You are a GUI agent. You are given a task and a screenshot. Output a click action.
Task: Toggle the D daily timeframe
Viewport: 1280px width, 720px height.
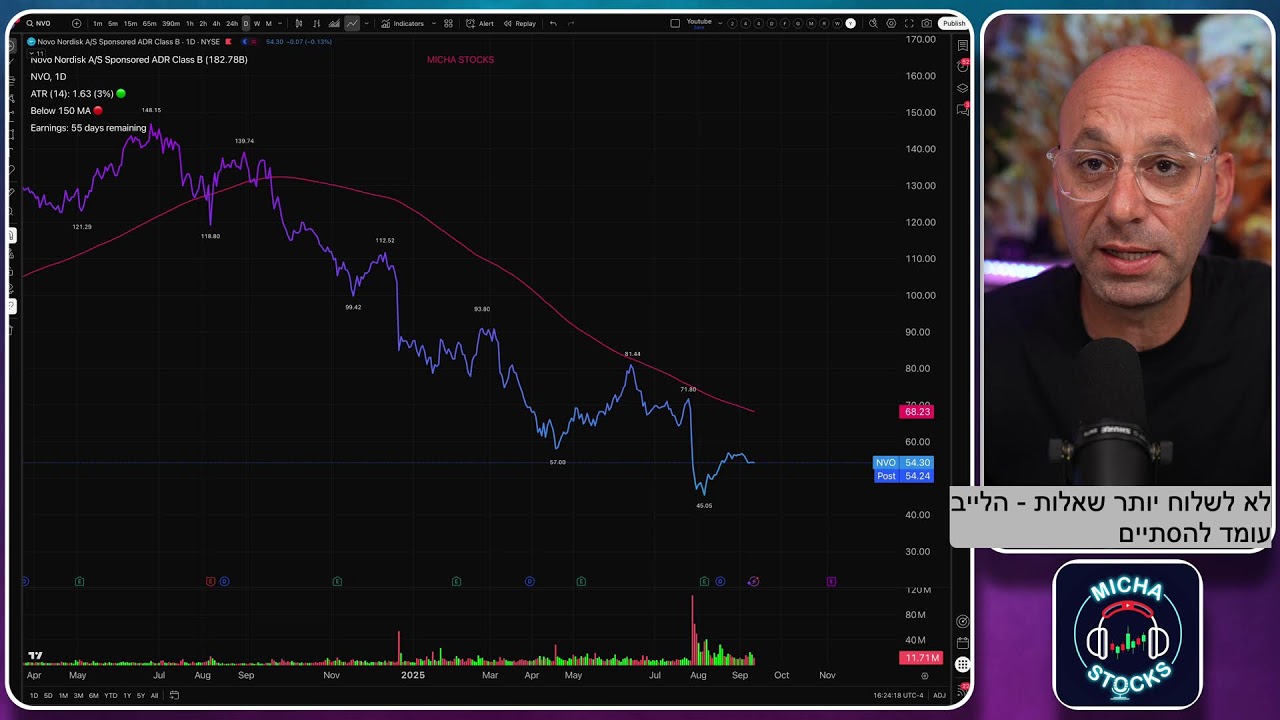click(246, 23)
